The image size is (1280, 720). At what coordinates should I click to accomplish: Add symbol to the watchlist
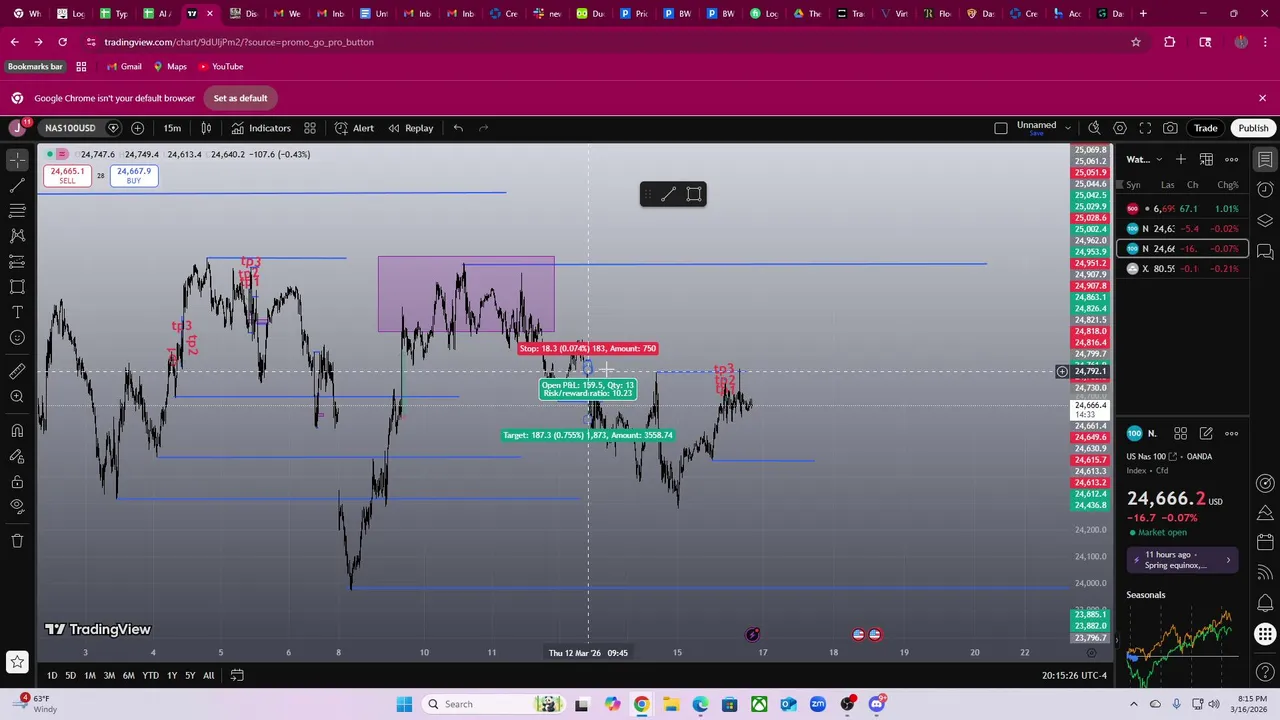[1181, 159]
